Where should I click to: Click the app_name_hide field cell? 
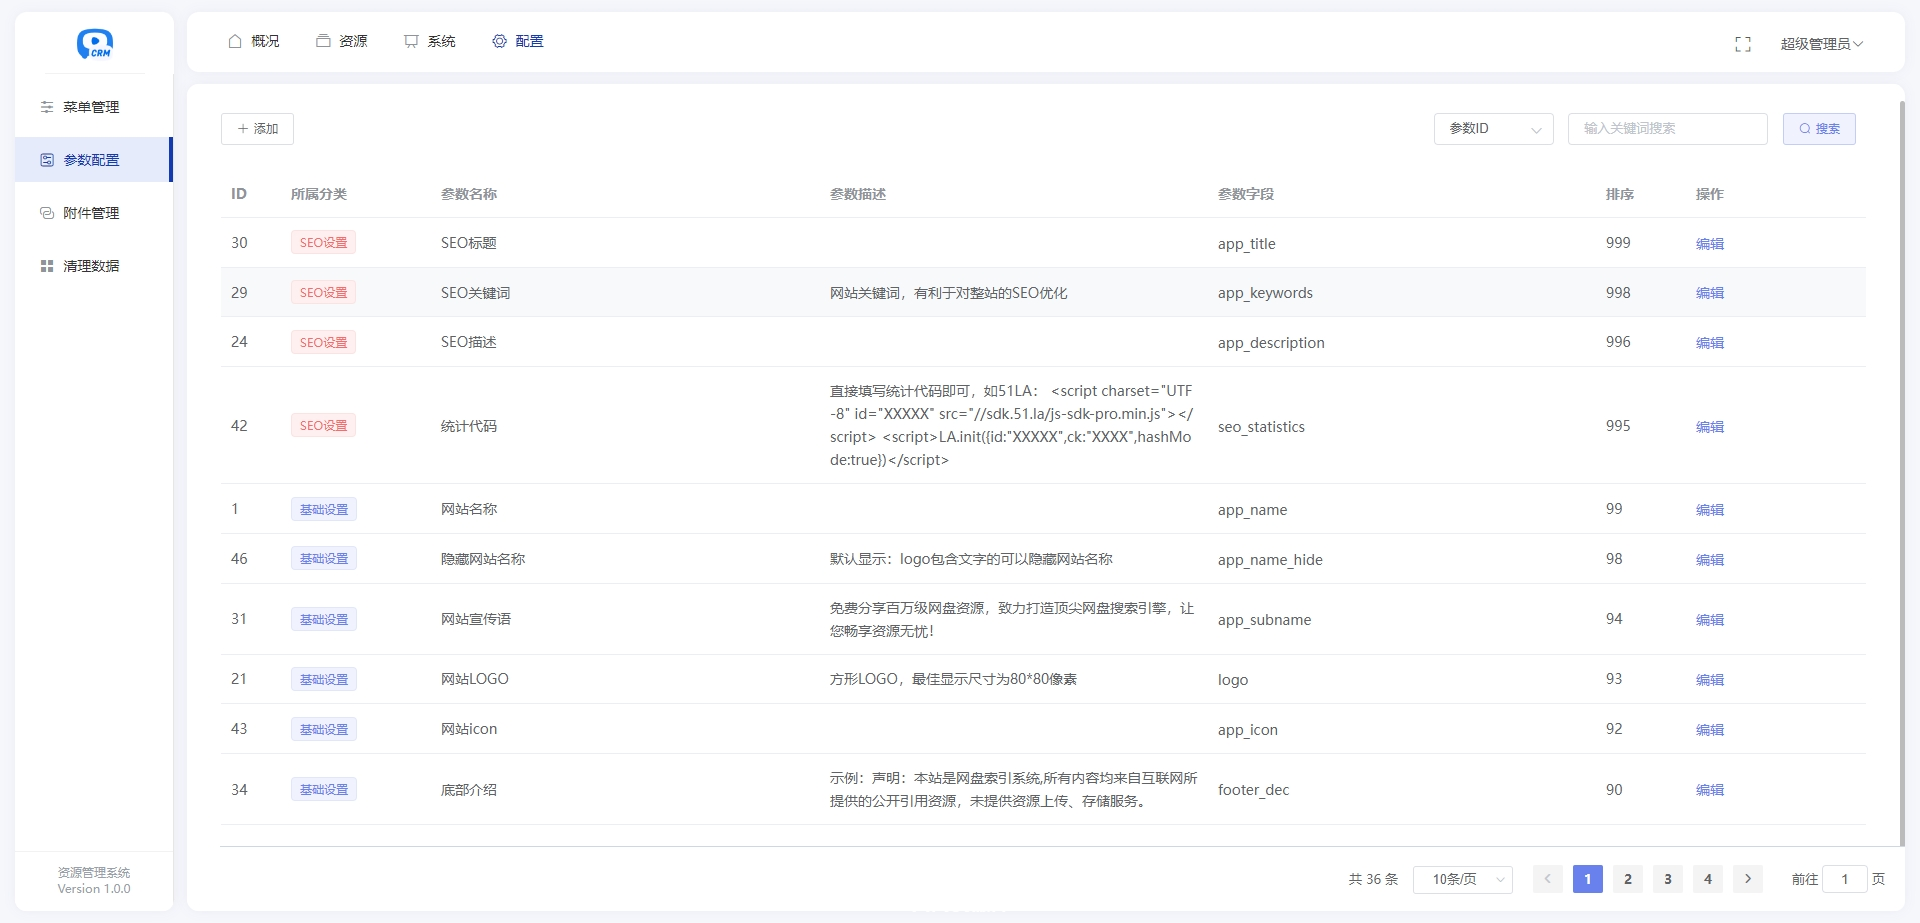click(x=1270, y=560)
